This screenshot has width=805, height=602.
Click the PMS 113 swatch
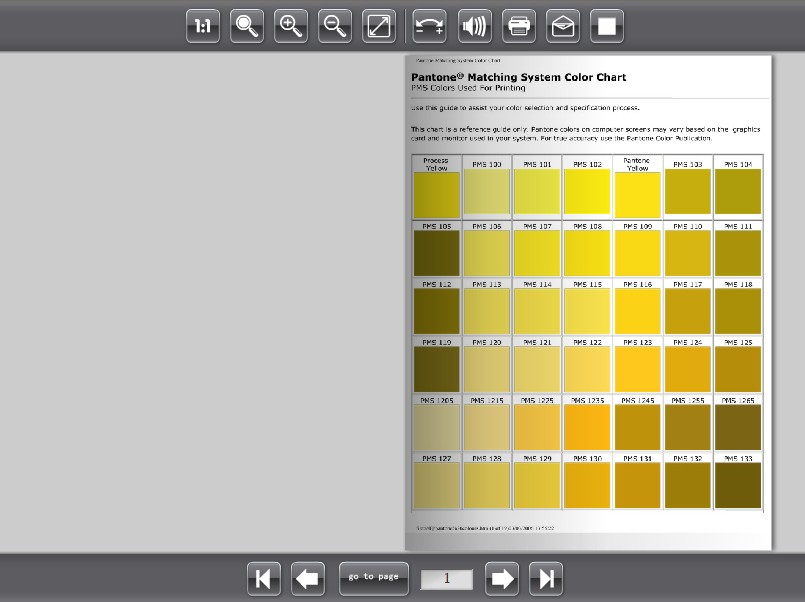point(487,311)
